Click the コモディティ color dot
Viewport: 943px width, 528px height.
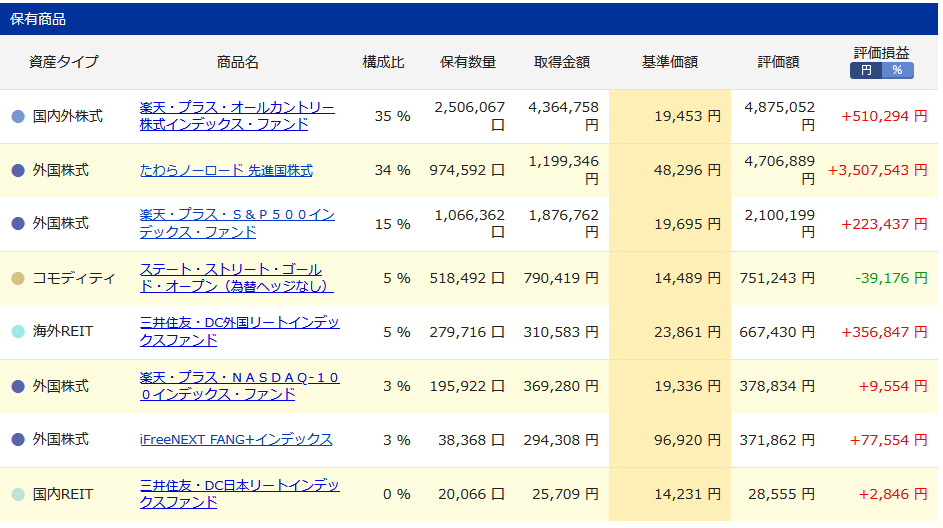[18, 278]
